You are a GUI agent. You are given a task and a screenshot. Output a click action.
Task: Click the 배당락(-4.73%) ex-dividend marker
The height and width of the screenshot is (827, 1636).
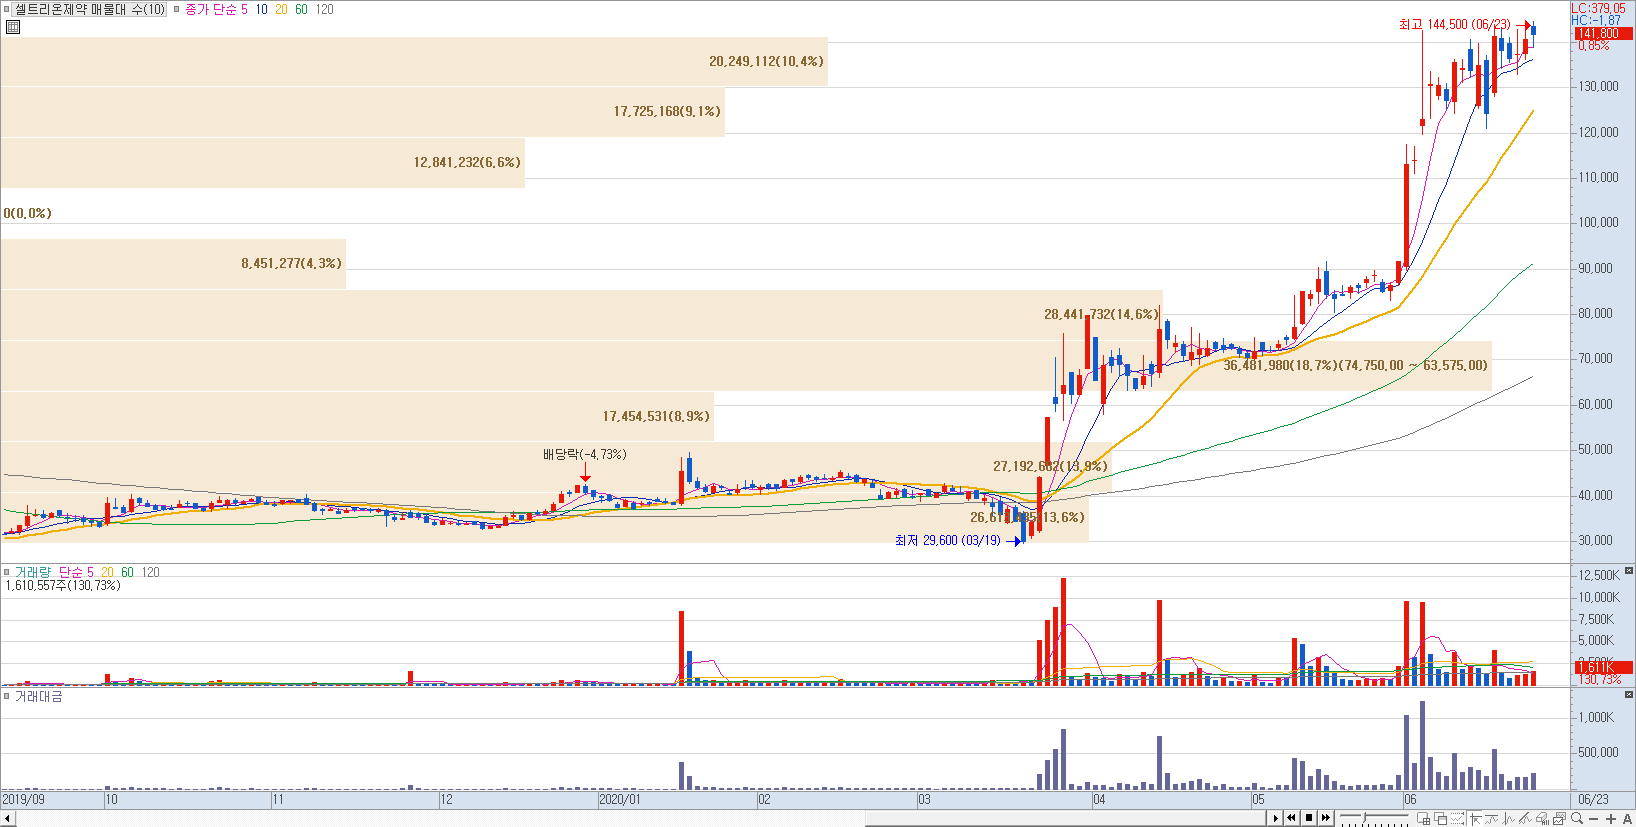(x=585, y=454)
